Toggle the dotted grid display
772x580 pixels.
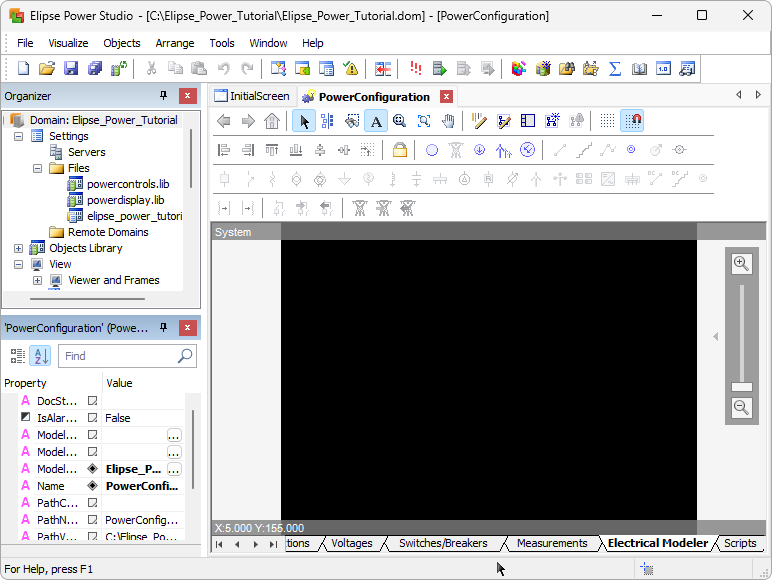(607, 121)
